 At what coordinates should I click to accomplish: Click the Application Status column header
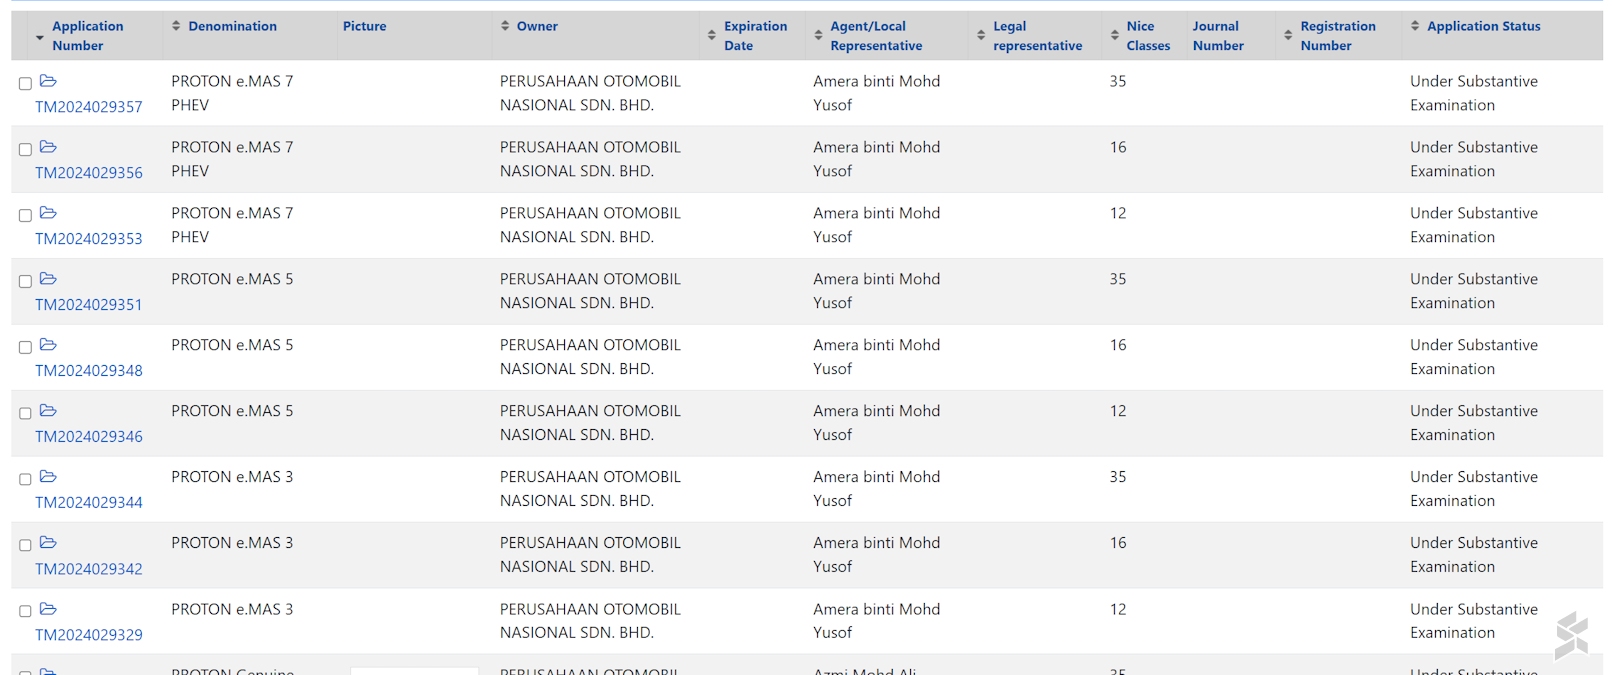pos(1482,26)
